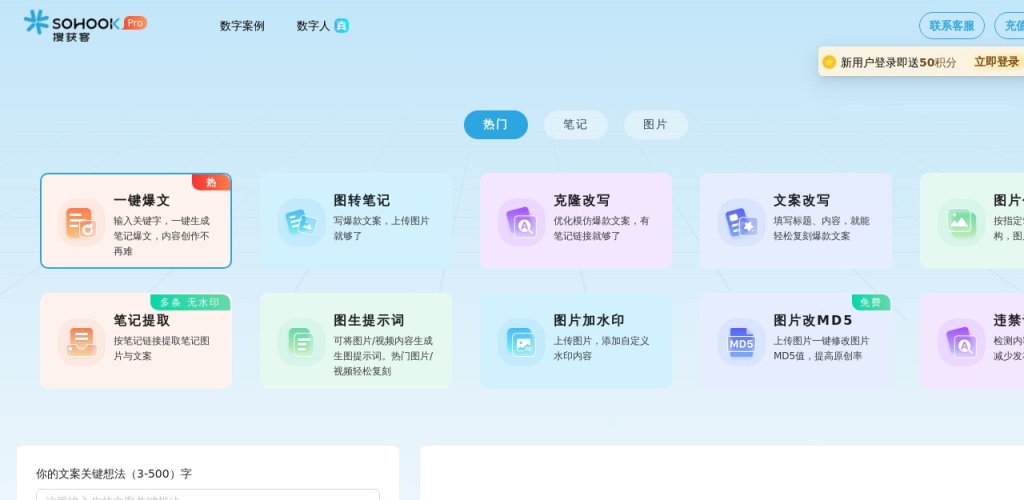
Task: Open the 数字案例 menu item
Action: (x=242, y=26)
